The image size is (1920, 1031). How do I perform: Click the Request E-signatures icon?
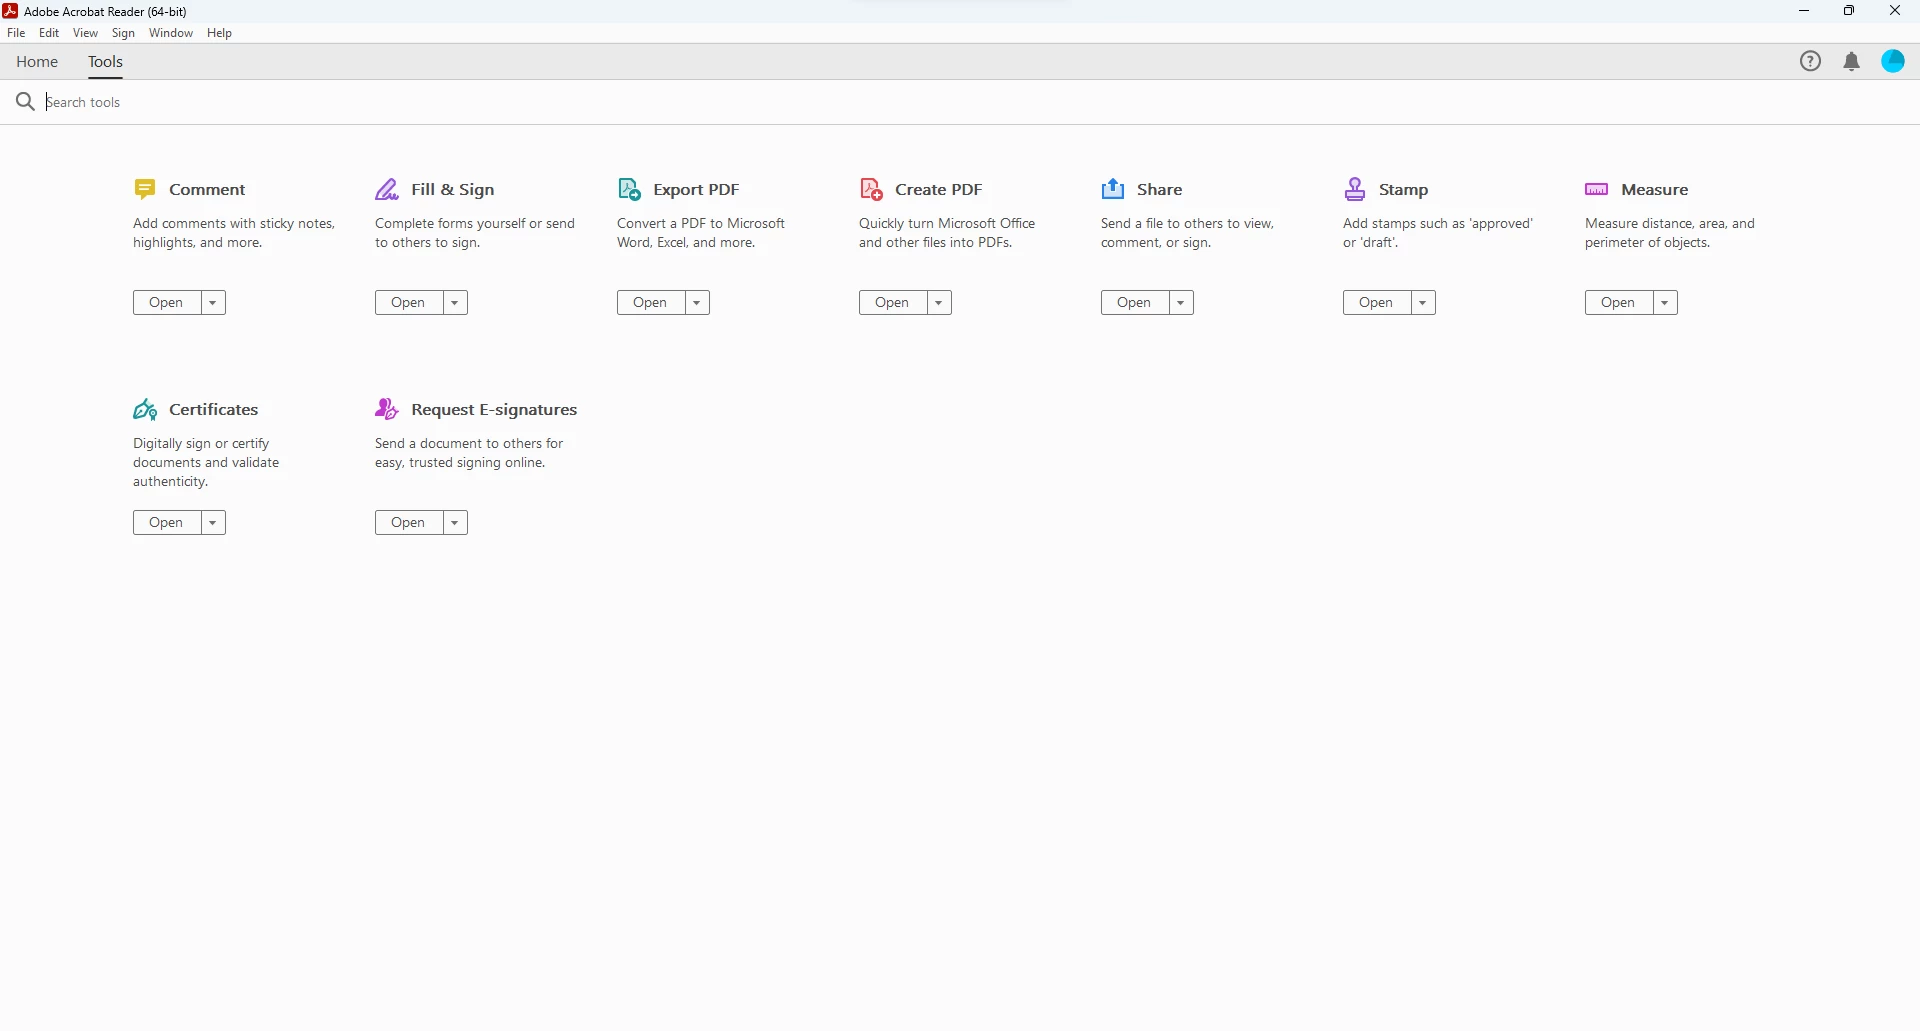[387, 409]
